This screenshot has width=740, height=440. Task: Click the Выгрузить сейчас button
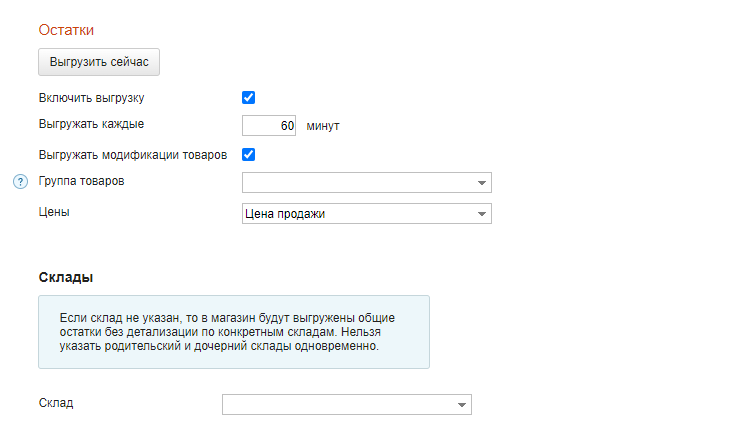(x=99, y=62)
